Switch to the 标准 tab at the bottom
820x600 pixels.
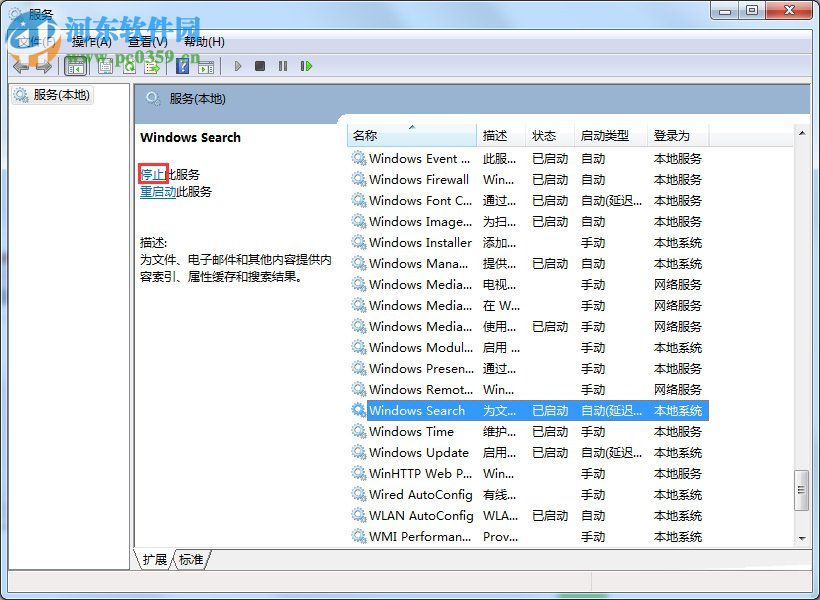coord(191,561)
